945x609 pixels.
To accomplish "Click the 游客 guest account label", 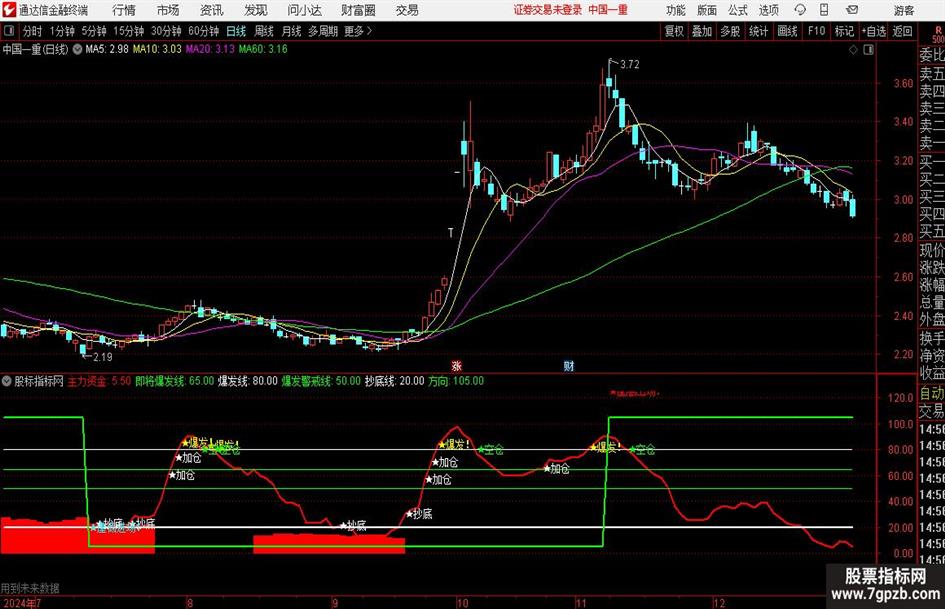I will (x=903, y=10).
